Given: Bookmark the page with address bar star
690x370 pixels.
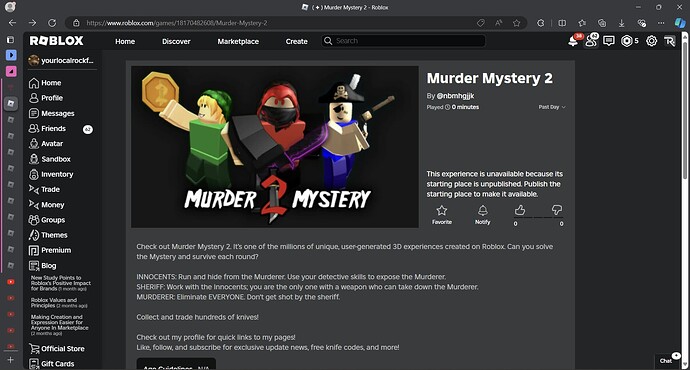Looking at the screenshot, I should pos(517,23).
